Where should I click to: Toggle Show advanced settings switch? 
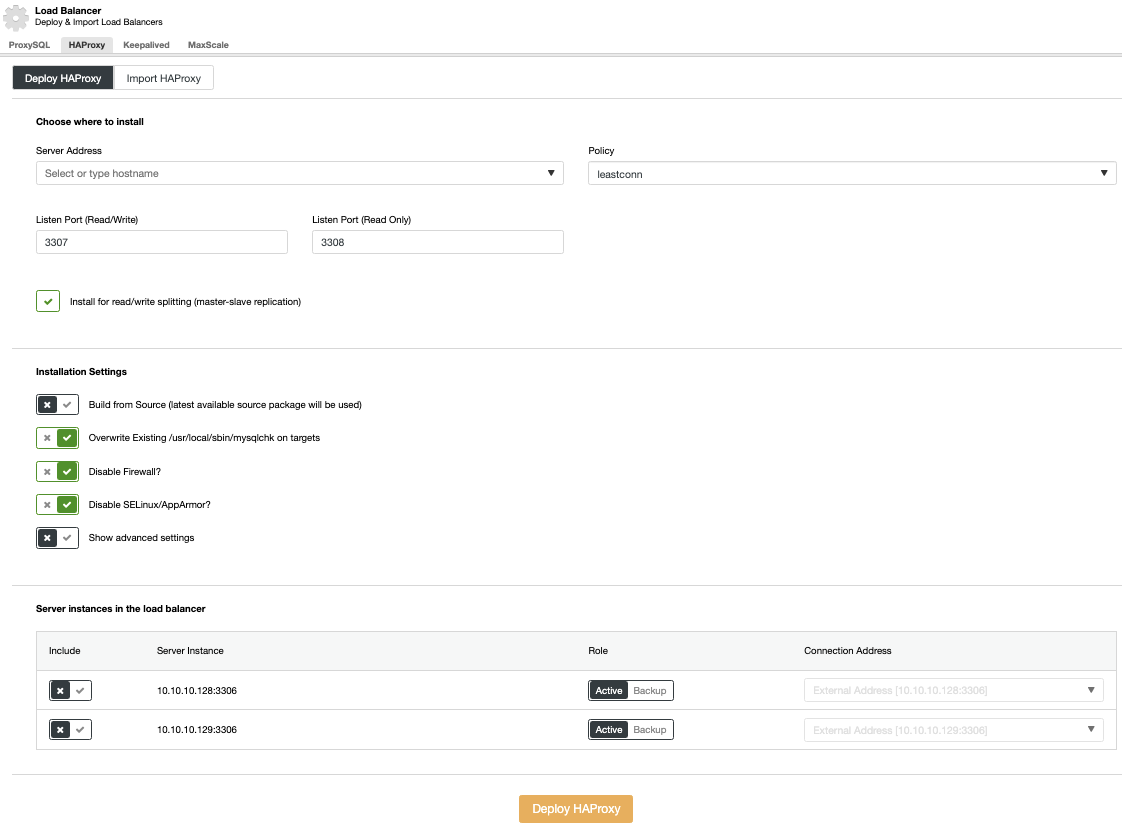click(x=57, y=537)
